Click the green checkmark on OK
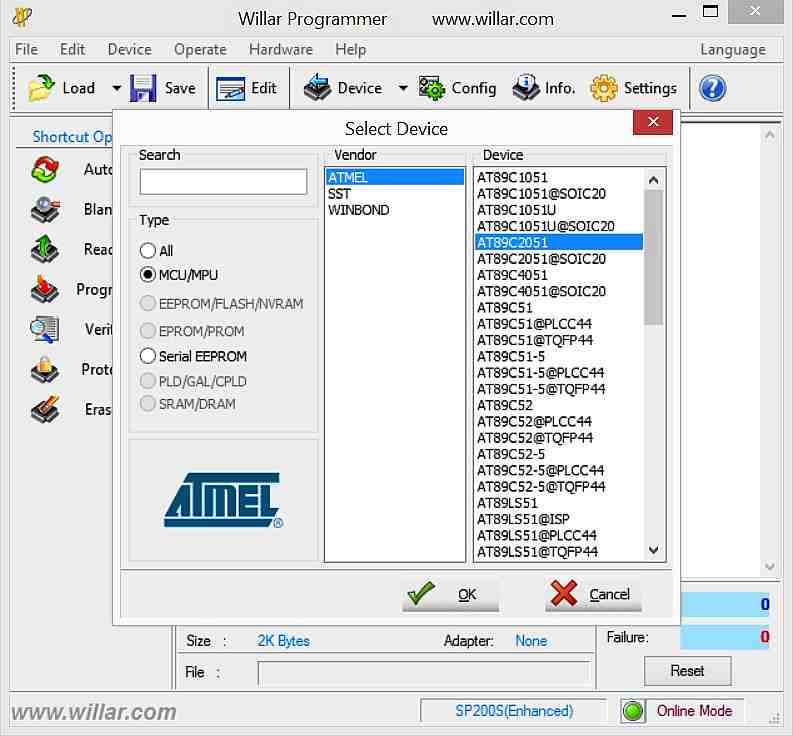Image resolution: width=793 pixels, height=736 pixels. coord(421,593)
